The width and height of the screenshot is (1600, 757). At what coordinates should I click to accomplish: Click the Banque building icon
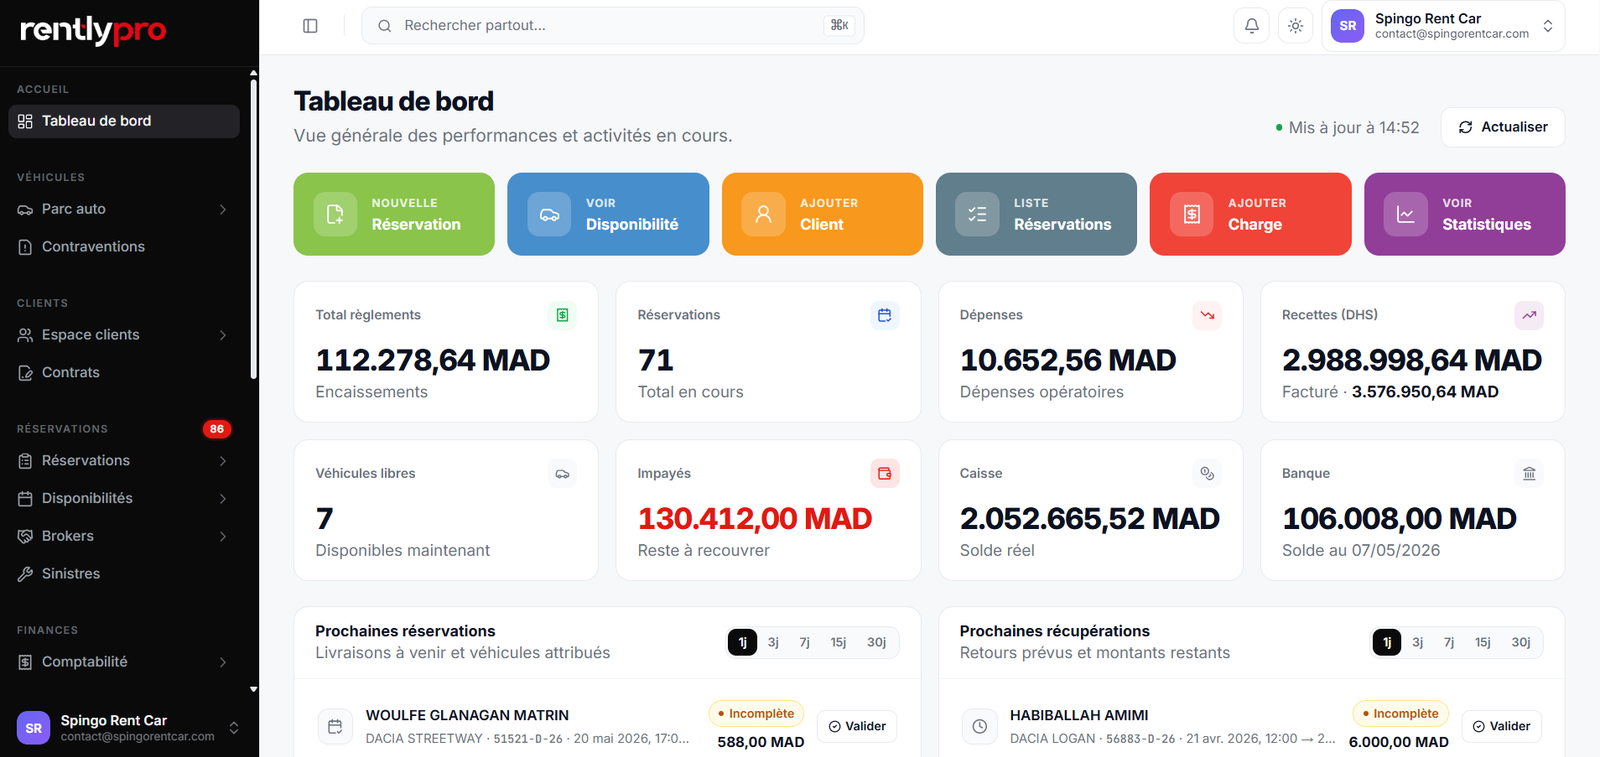(x=1529, y=474)
